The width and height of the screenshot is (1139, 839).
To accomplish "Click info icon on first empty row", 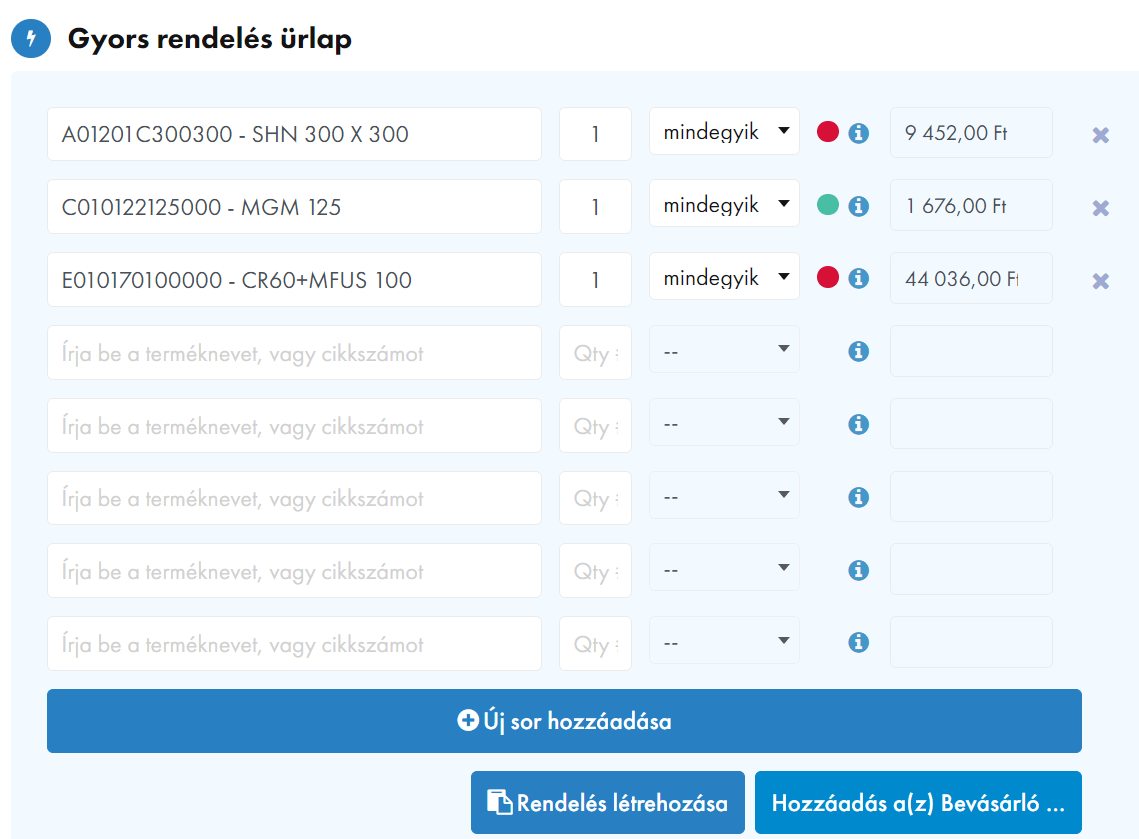I will point(858,352).
